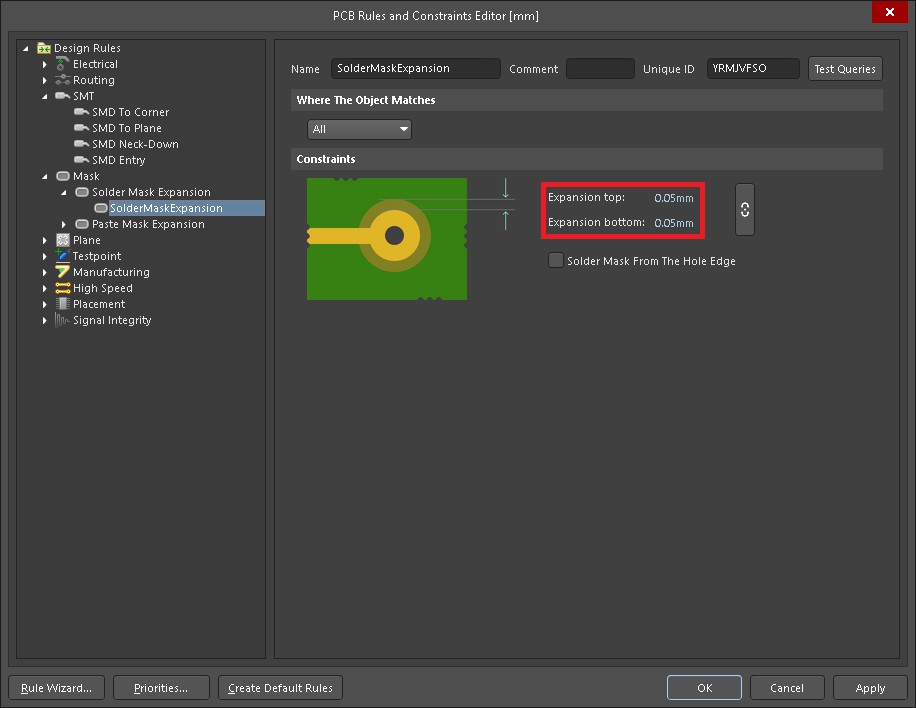Click the solder mask pad preview image
The height and width of the screenshot is (708, 916).
[387, 239]
